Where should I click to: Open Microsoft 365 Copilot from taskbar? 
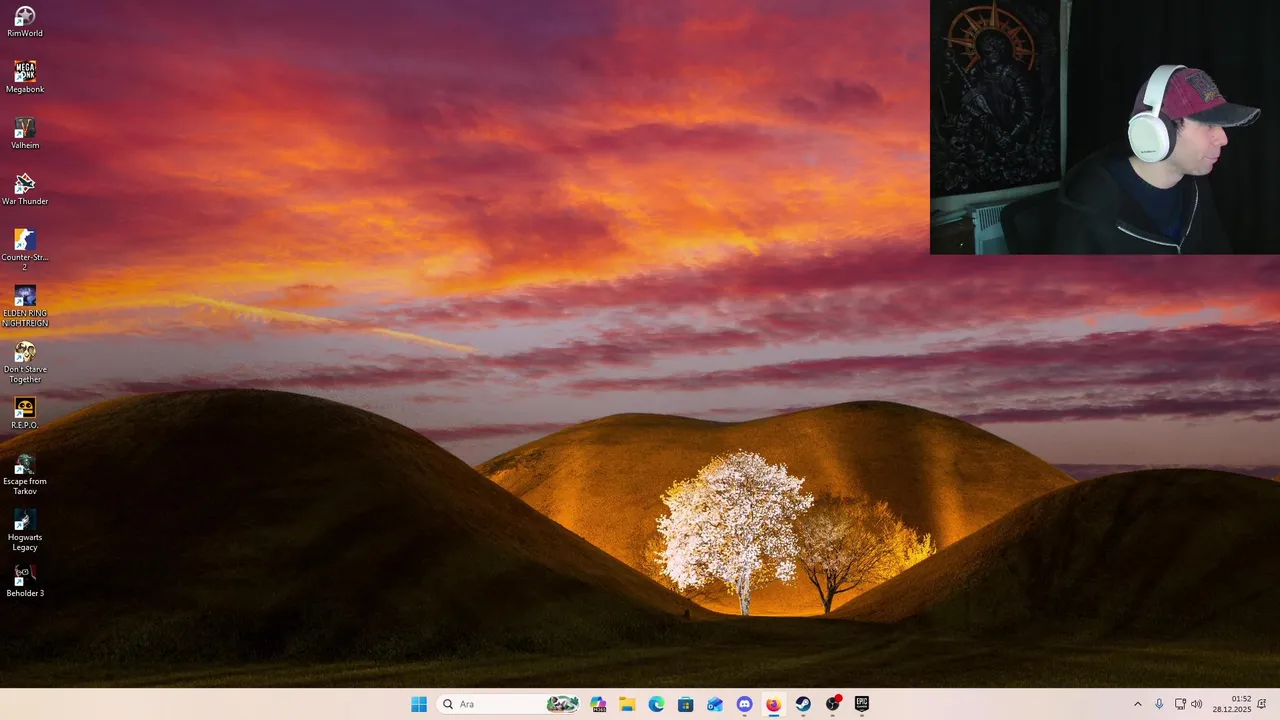598,704
